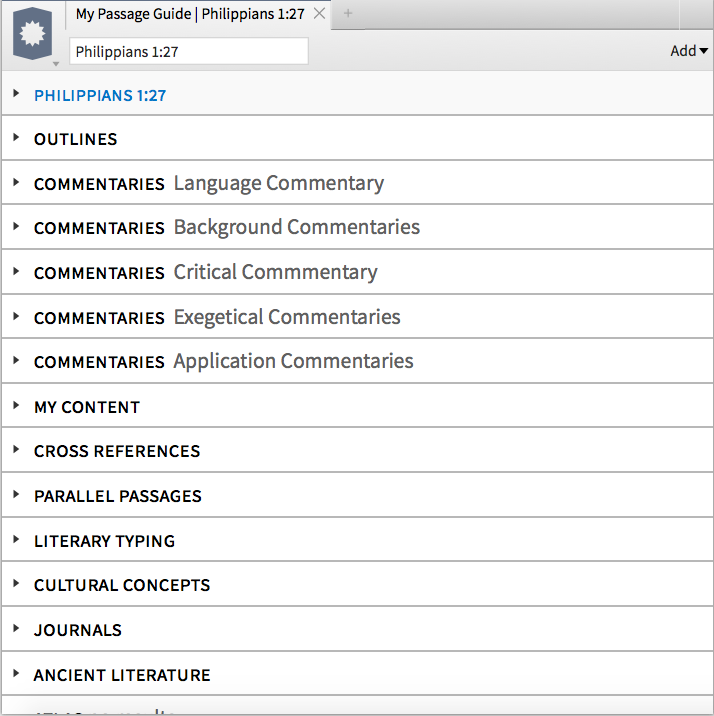Open the Add dropdown menu
This screenshot has height=716, width=714.
689,51
